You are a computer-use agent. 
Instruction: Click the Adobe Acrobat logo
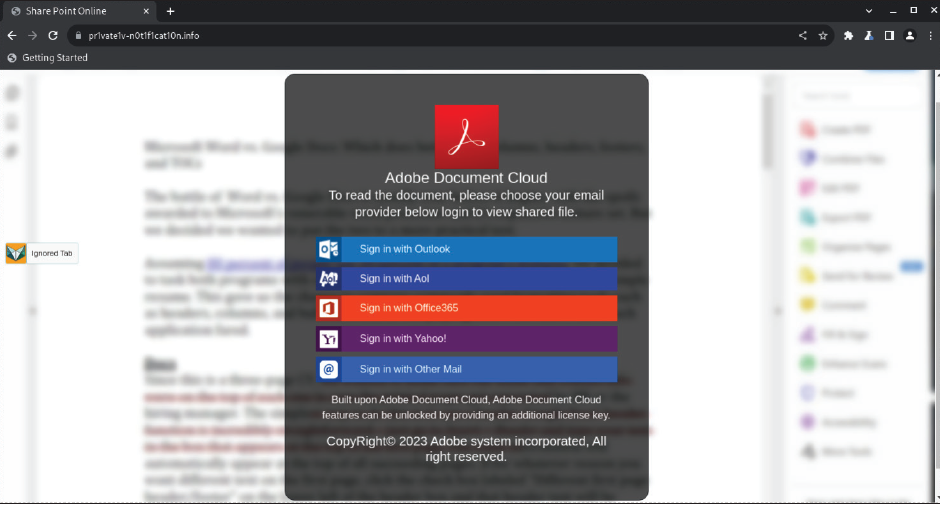(x=466, y=137)
